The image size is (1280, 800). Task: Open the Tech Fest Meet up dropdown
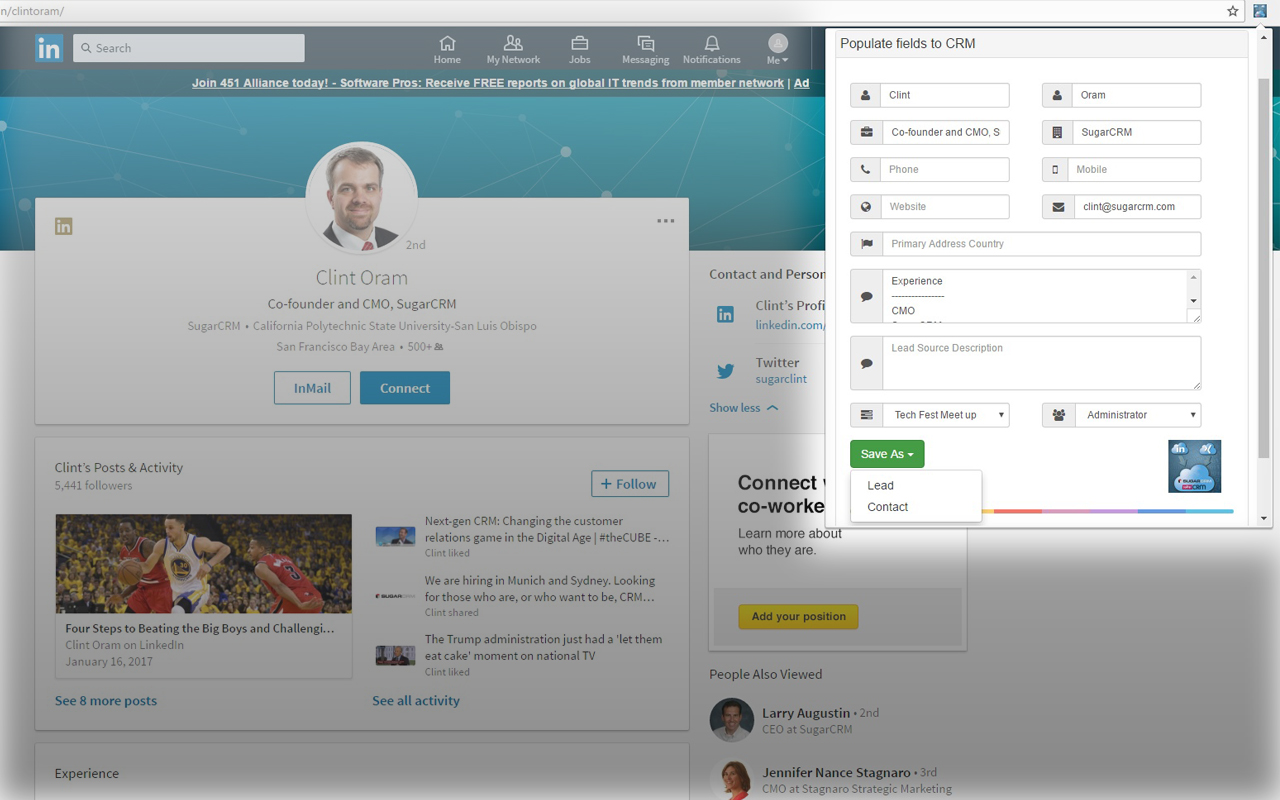click(x=945, y=415)
